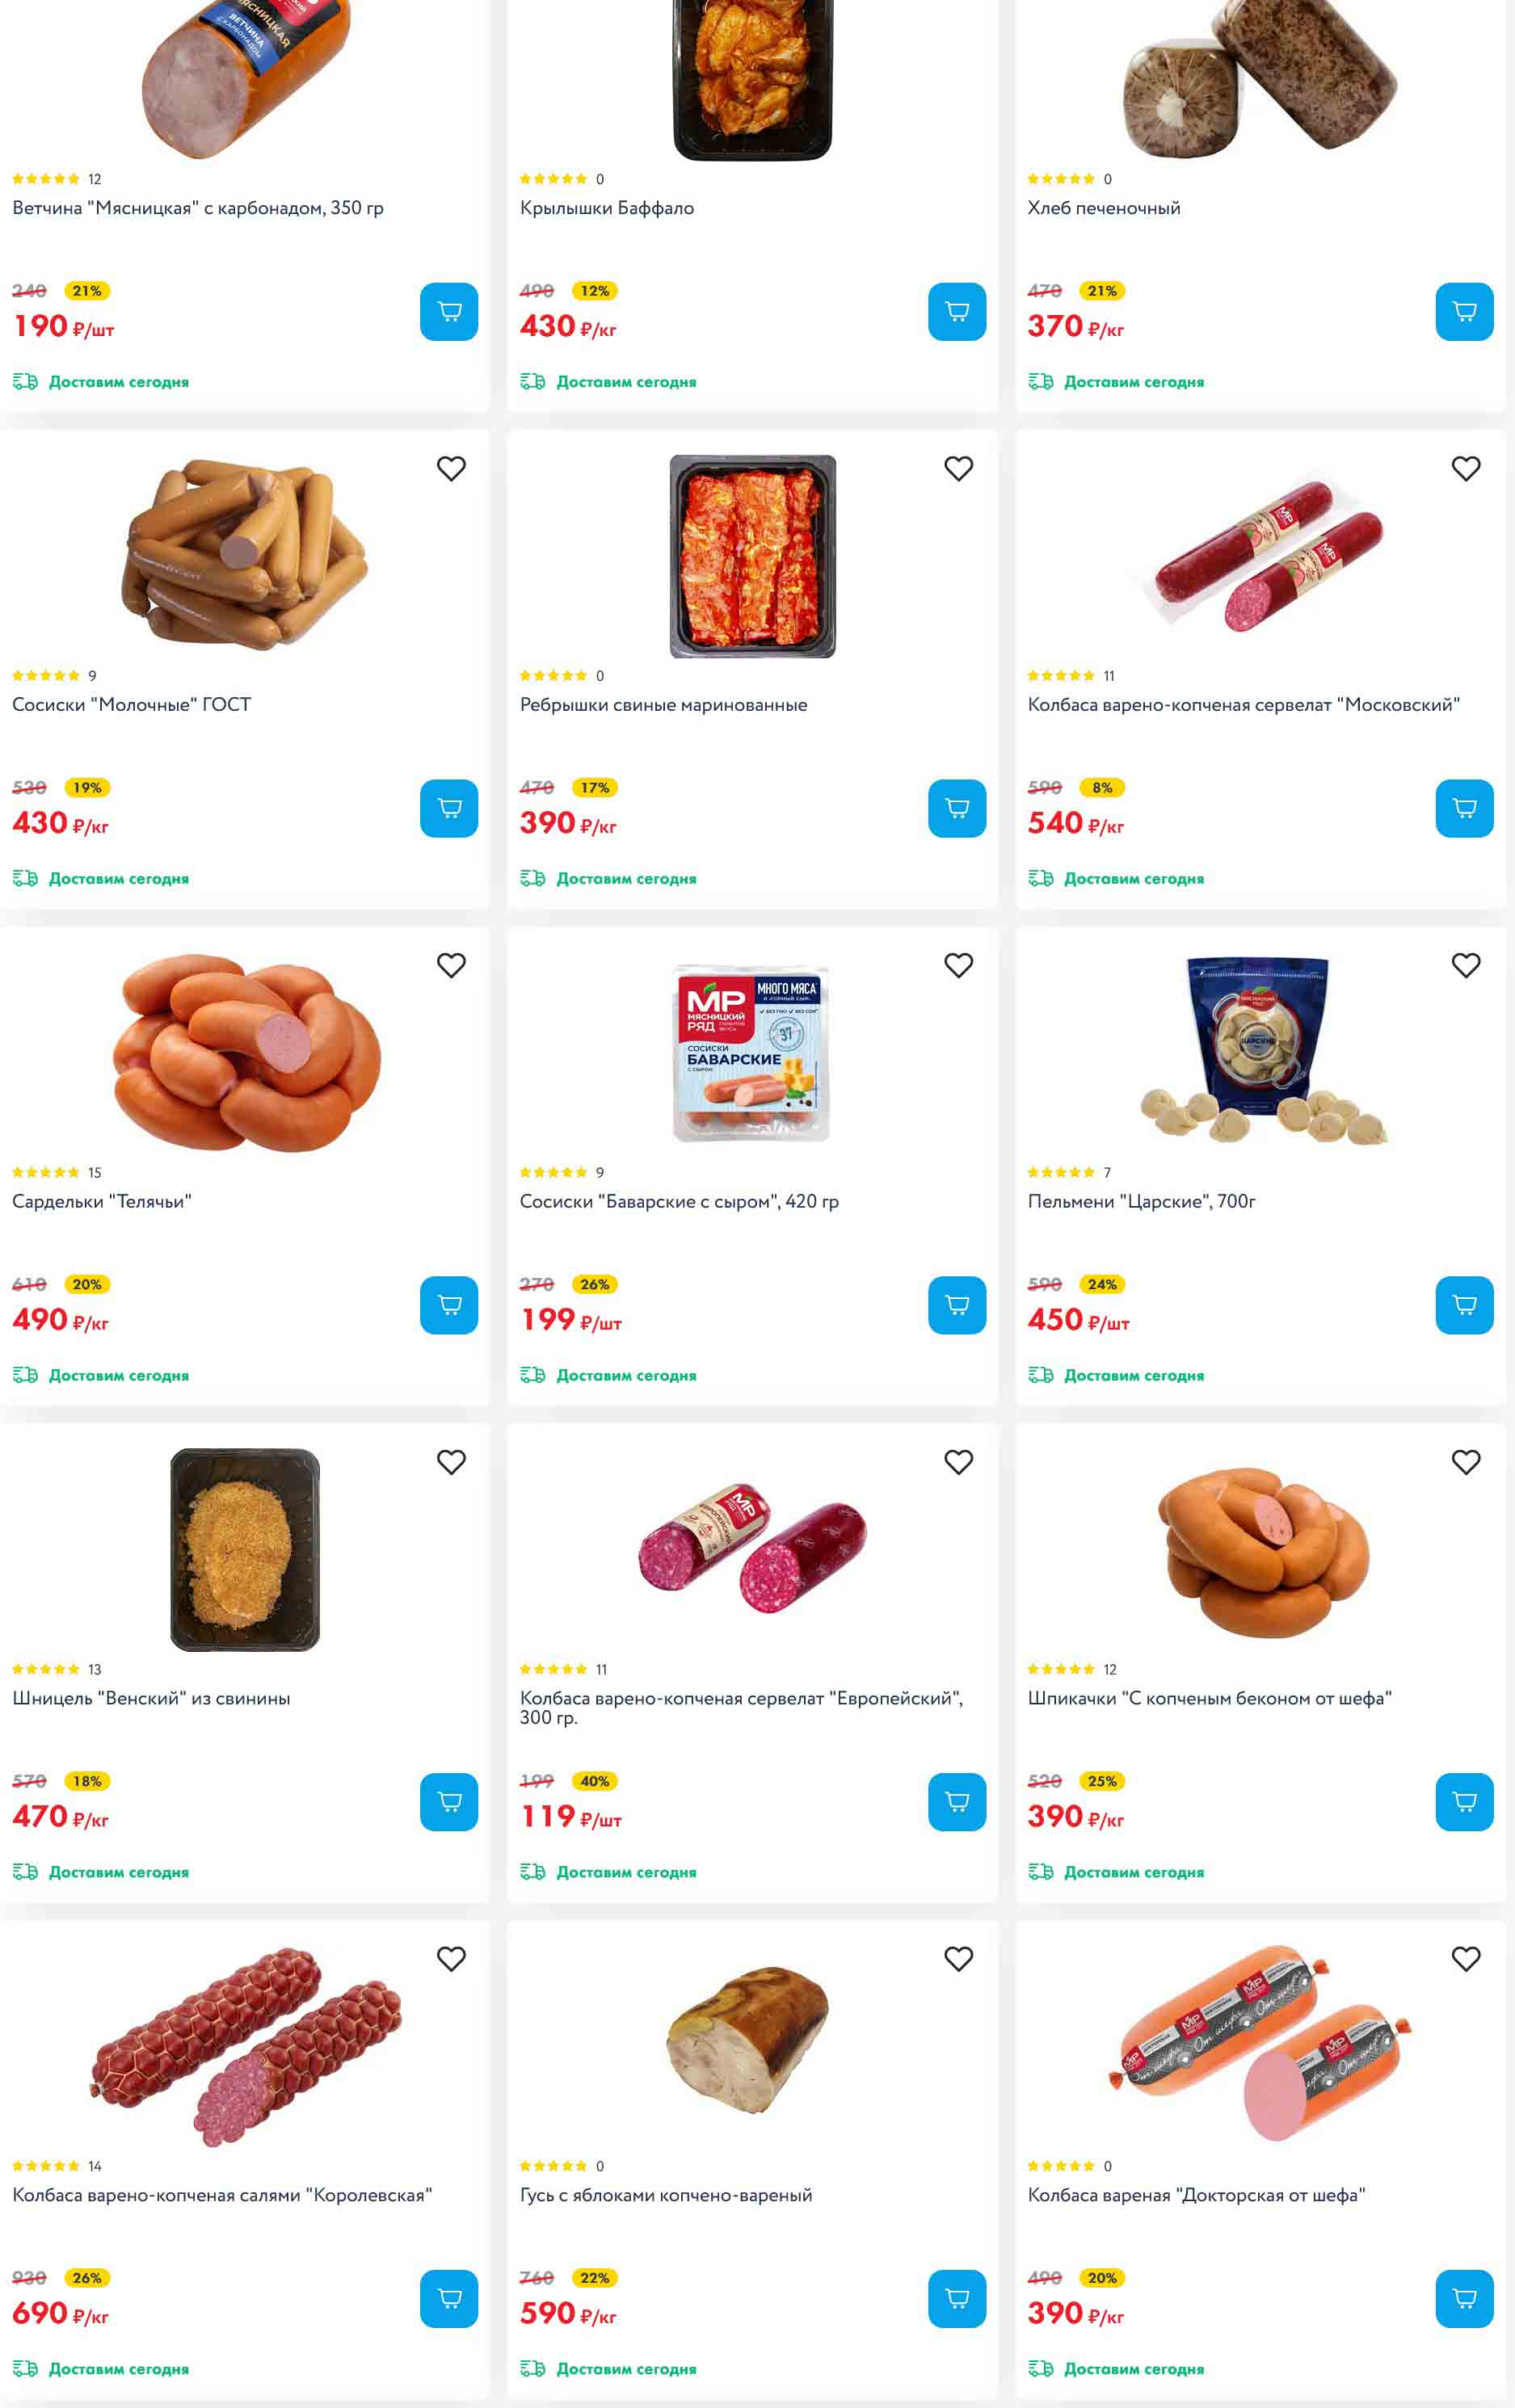Open Сосиски "Баварские с сыром" product title
Viewport: 1515px width, 2408px height.
(x=679, y=1201)
